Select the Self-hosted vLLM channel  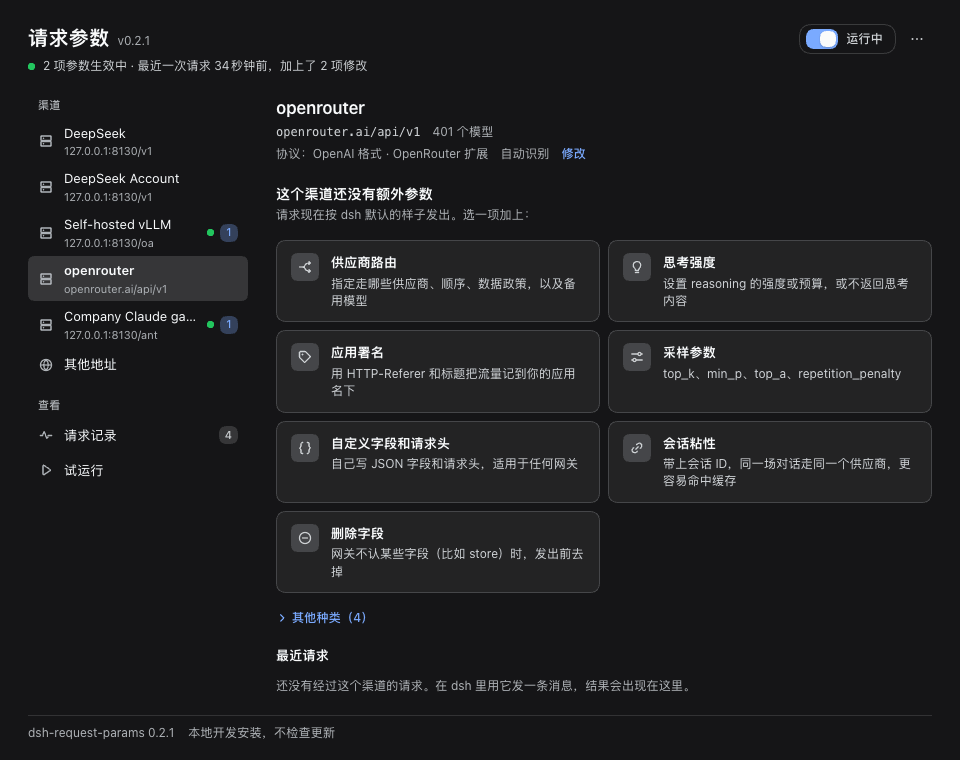[x=138, y=233]
